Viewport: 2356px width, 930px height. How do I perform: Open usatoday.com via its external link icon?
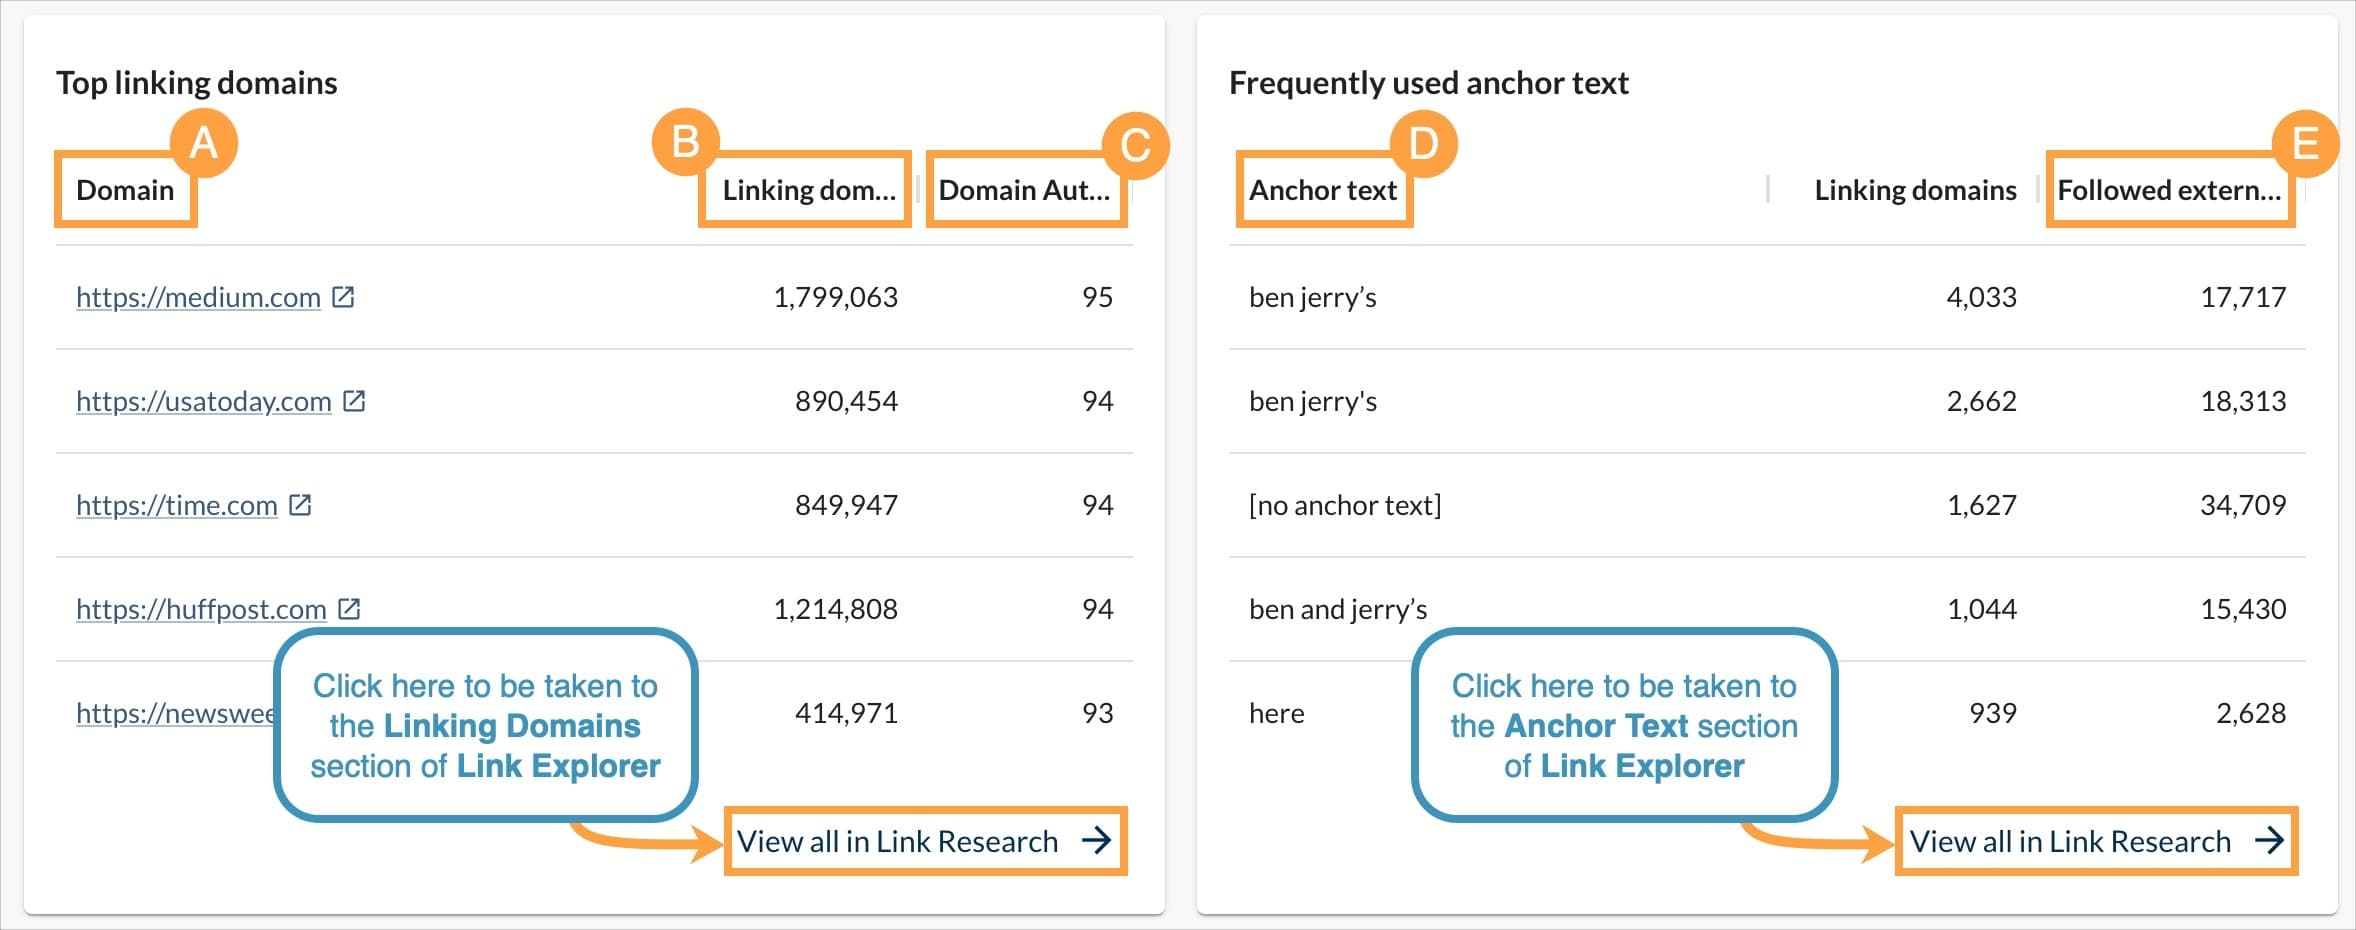pyautogui.click(x=355, y=400)
